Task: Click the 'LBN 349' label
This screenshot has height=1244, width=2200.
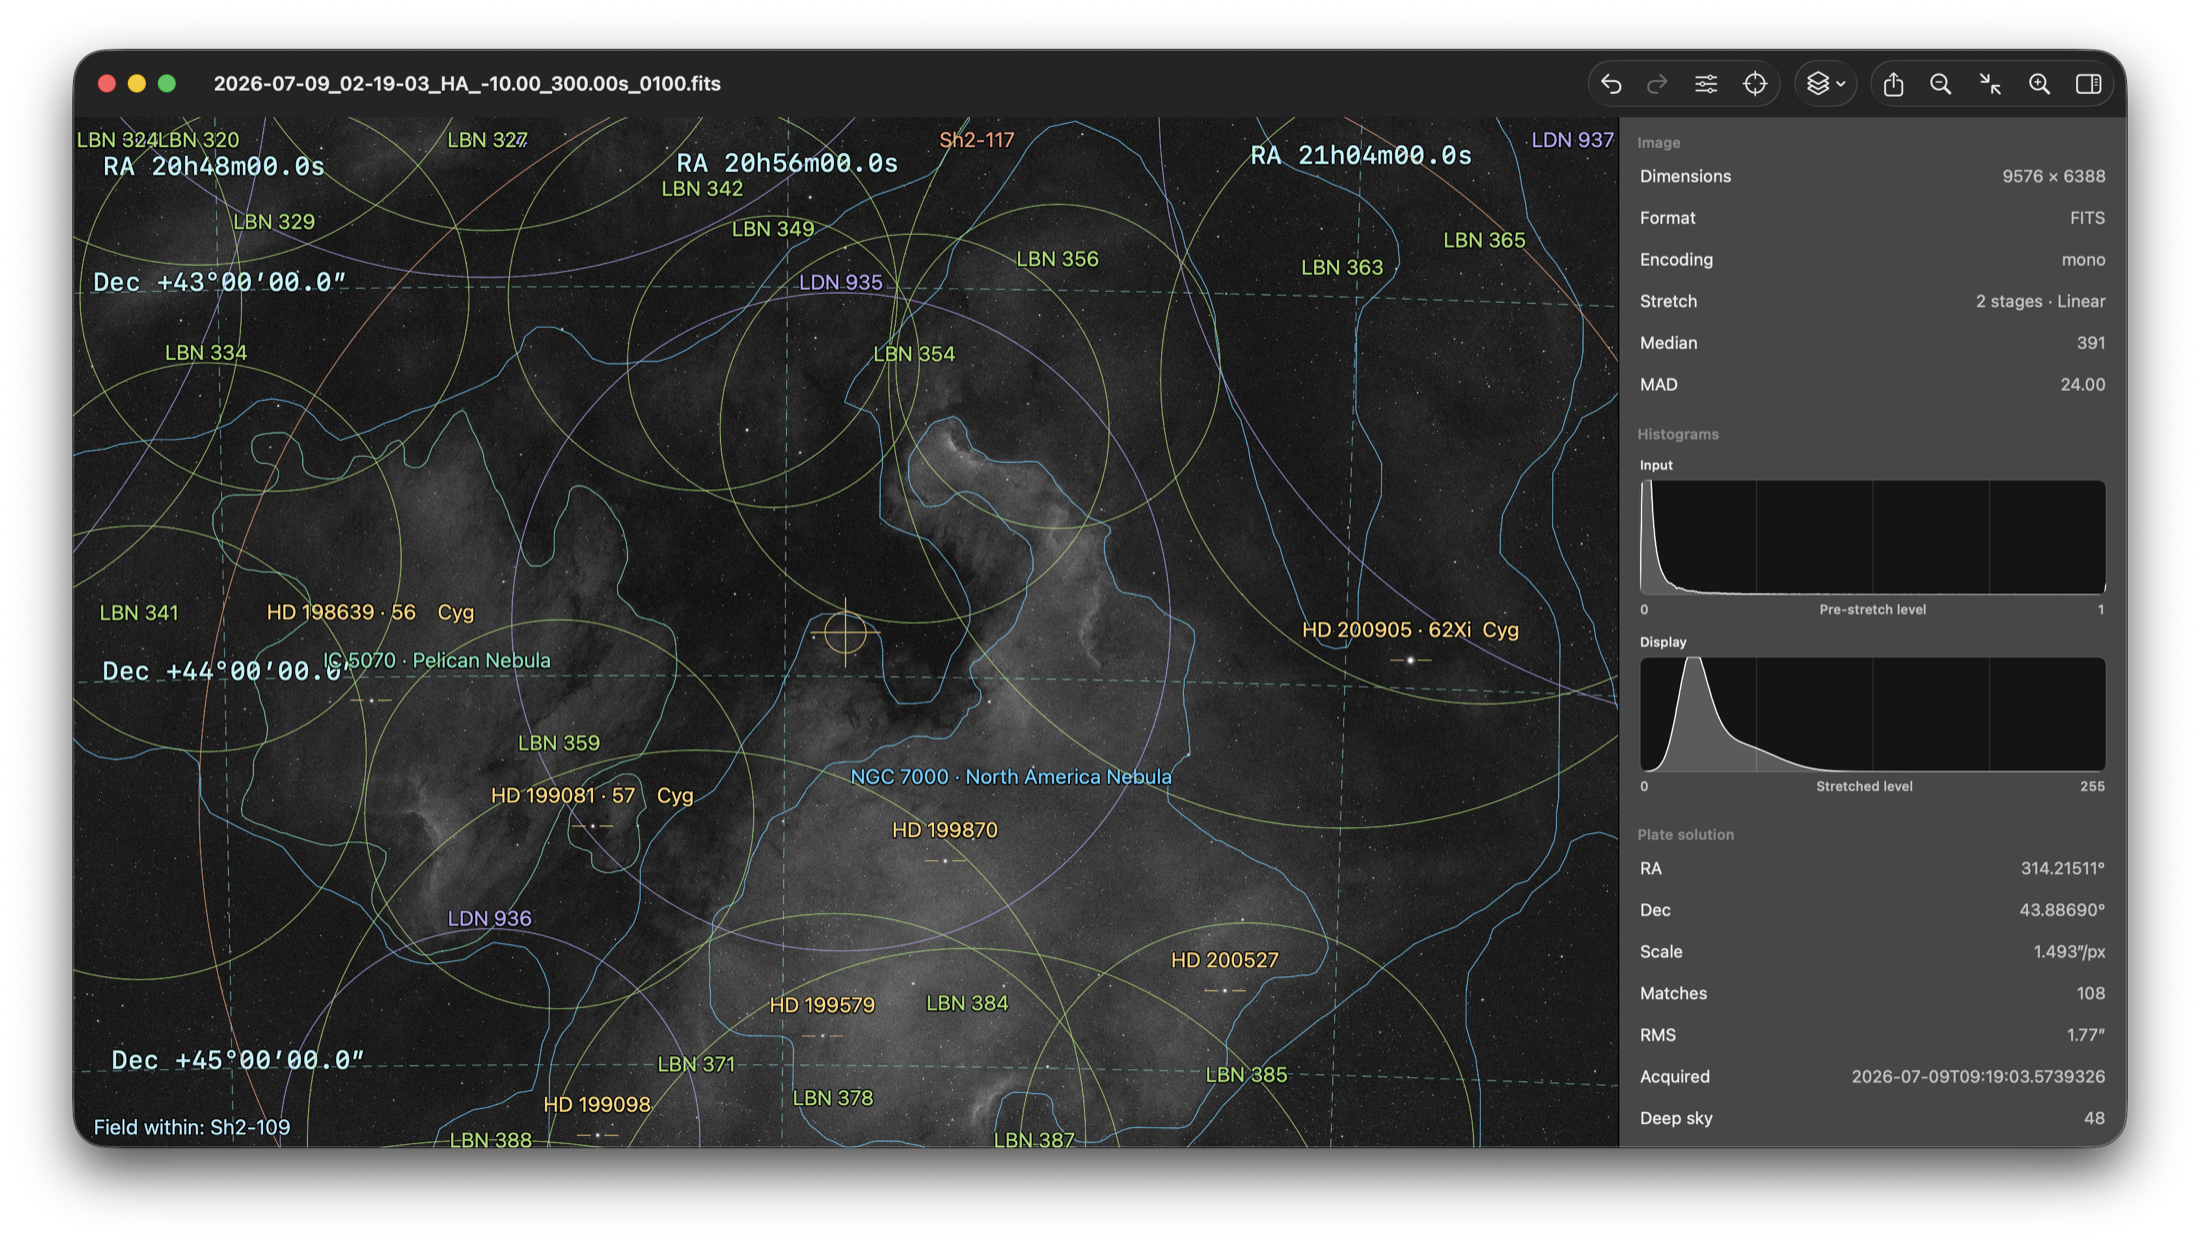Action: pos(773,229)
